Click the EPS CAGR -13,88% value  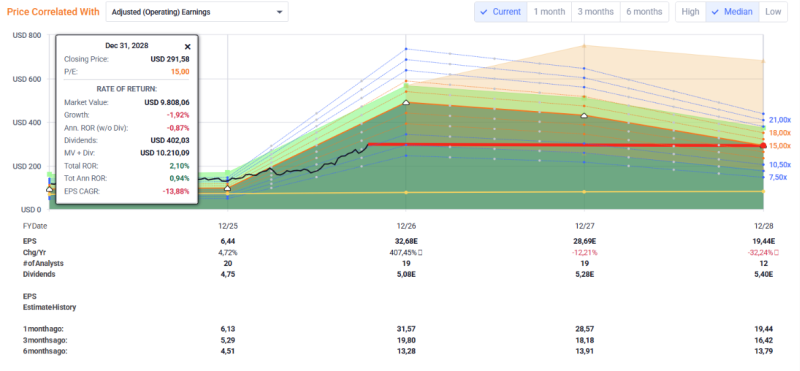point(177,191)
